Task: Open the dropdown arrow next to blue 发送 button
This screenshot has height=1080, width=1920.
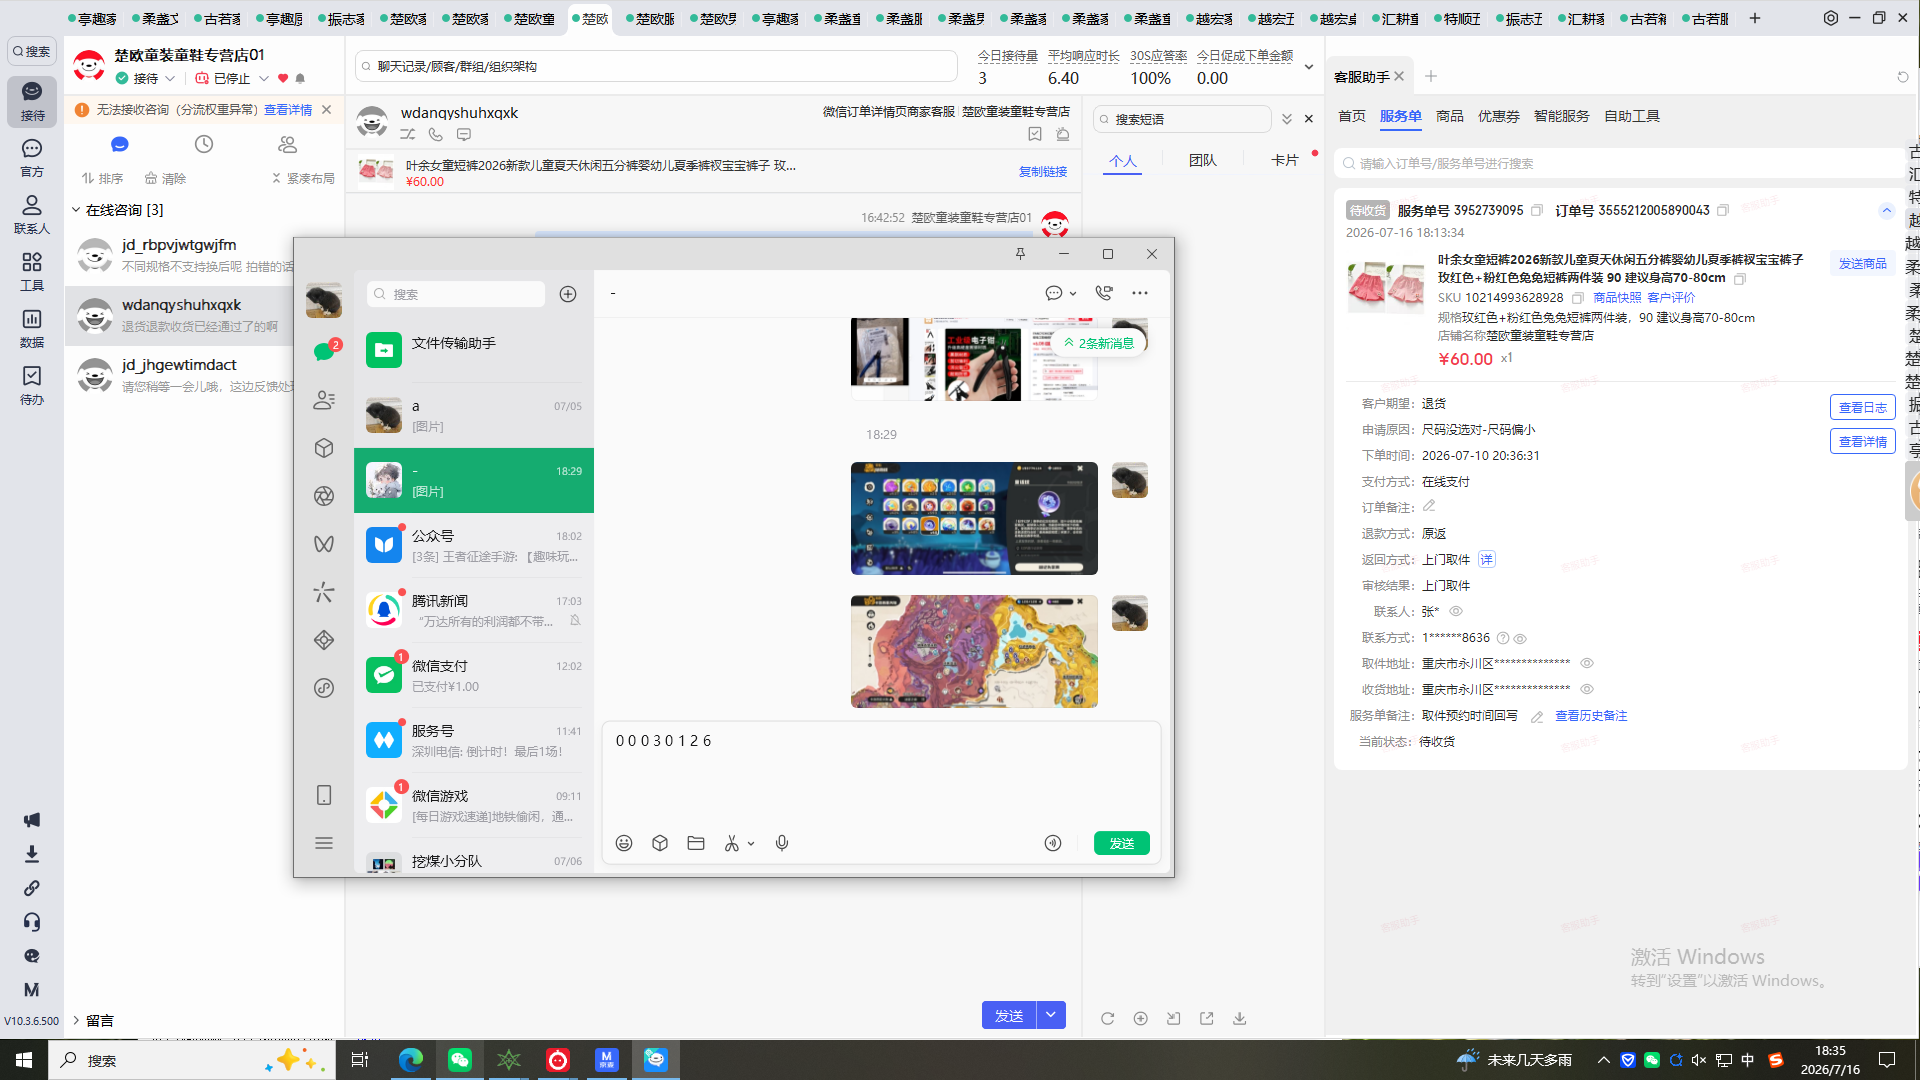Action: (1051, 1015)
